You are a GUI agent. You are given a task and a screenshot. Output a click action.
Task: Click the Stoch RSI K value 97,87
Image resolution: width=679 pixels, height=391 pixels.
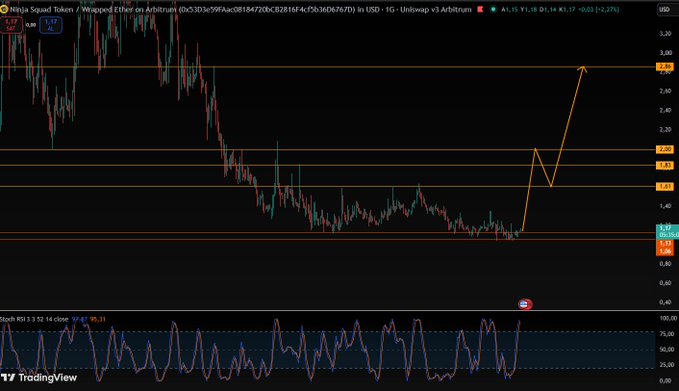80,319
